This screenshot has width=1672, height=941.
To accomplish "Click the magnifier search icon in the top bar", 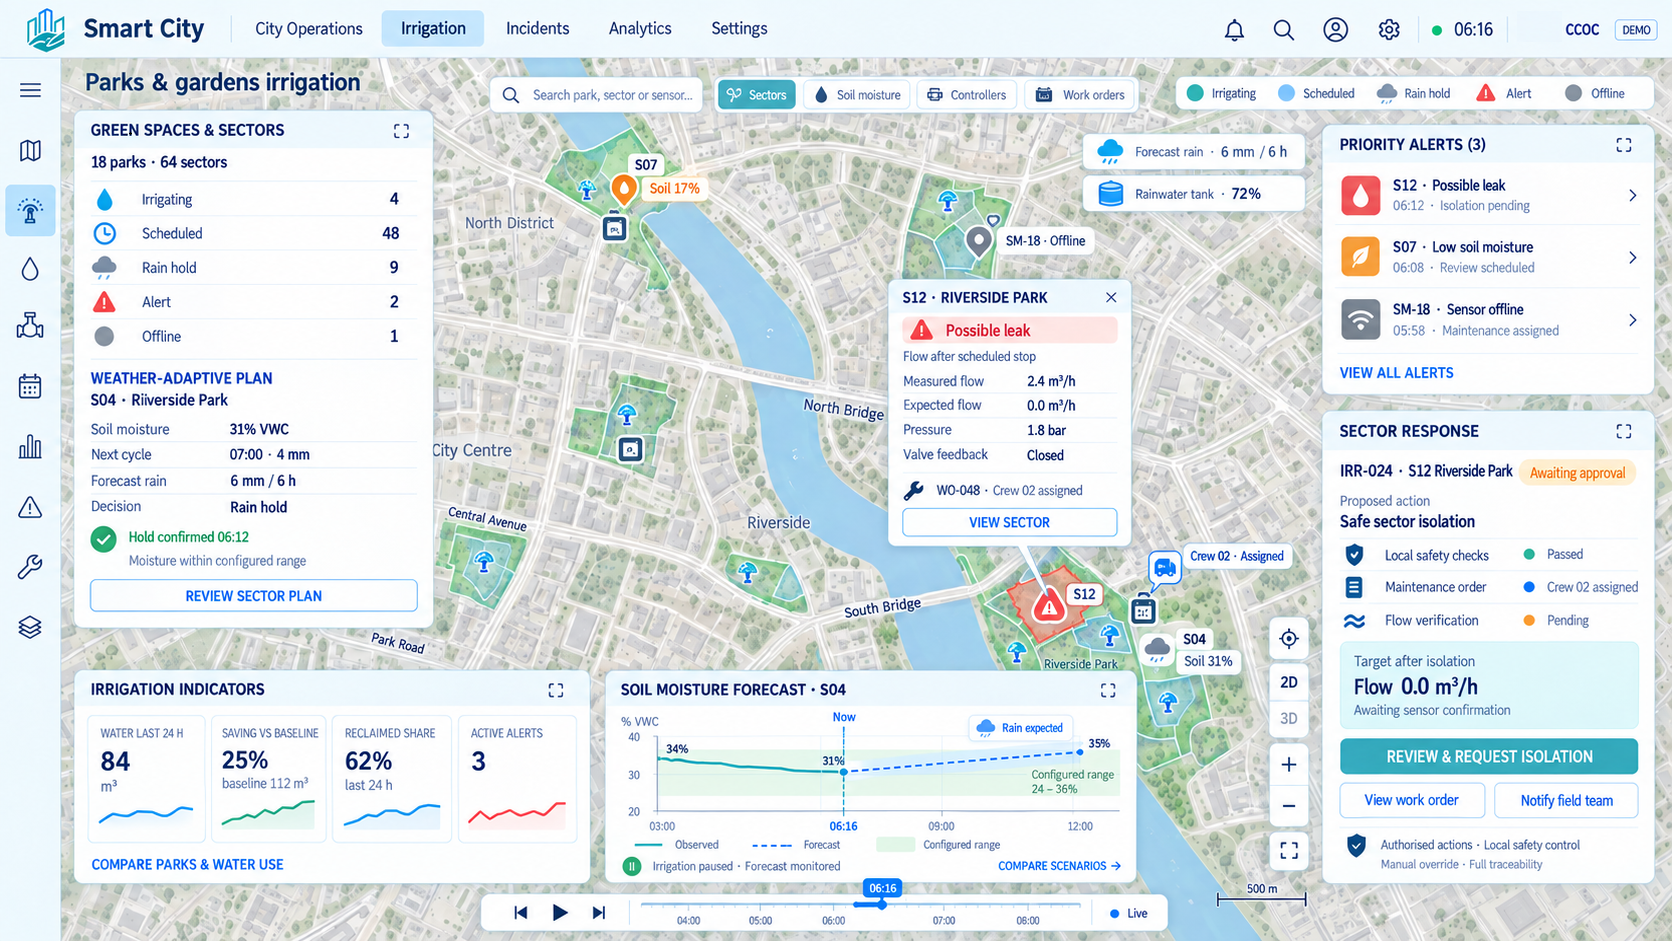I will (1284, 30).
